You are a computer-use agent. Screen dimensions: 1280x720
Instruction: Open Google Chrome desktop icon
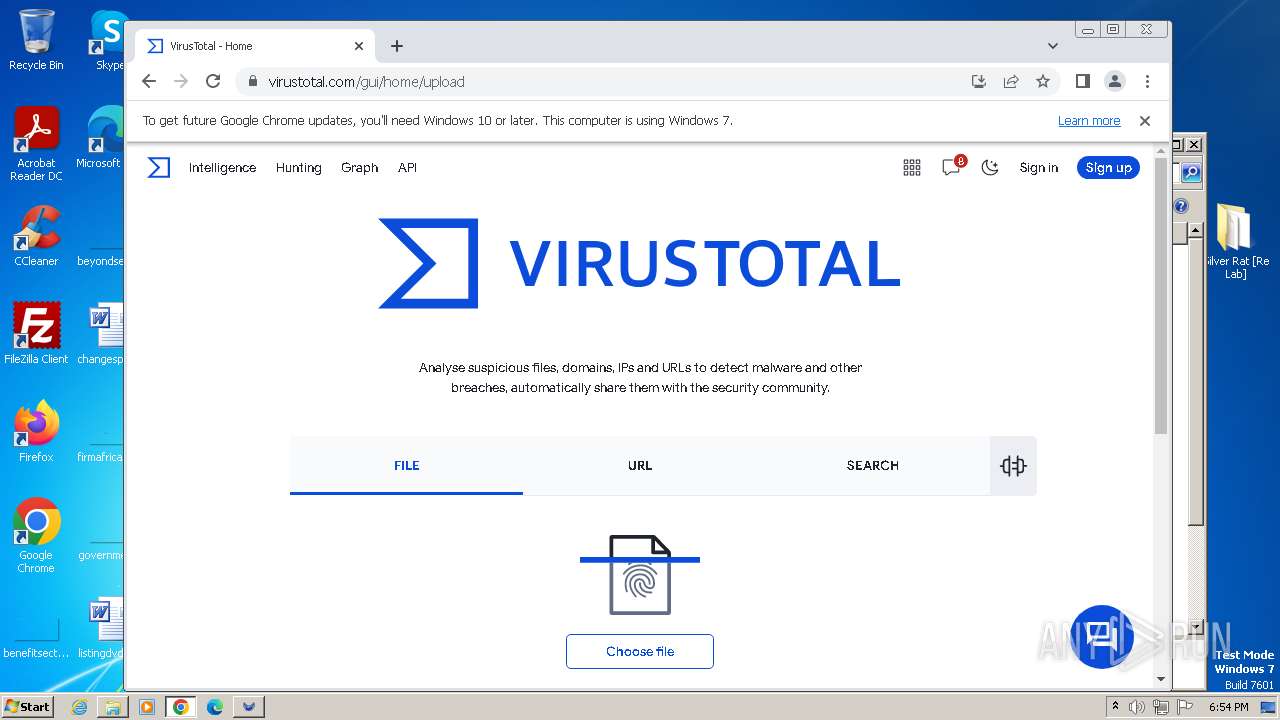coord(36,536)
